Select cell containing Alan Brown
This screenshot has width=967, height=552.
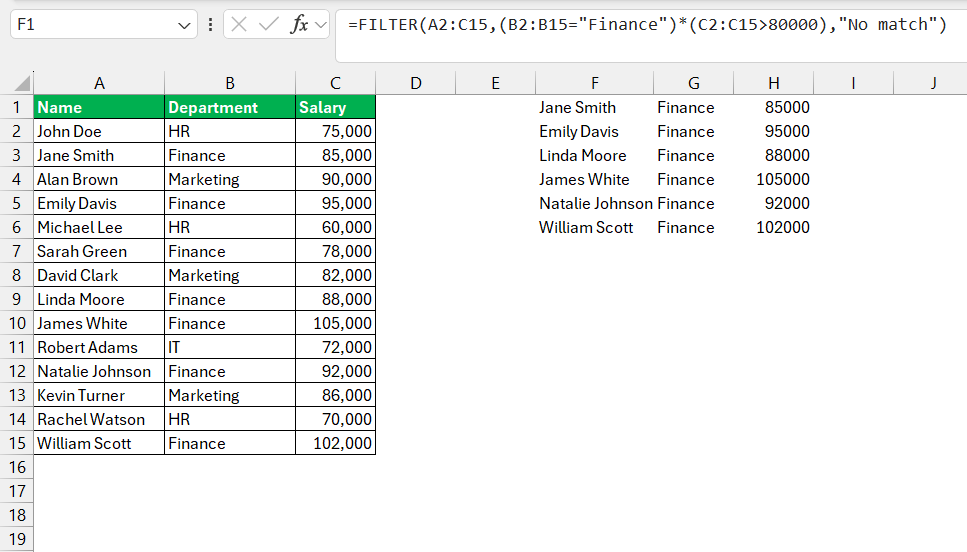tap(99, 179)
